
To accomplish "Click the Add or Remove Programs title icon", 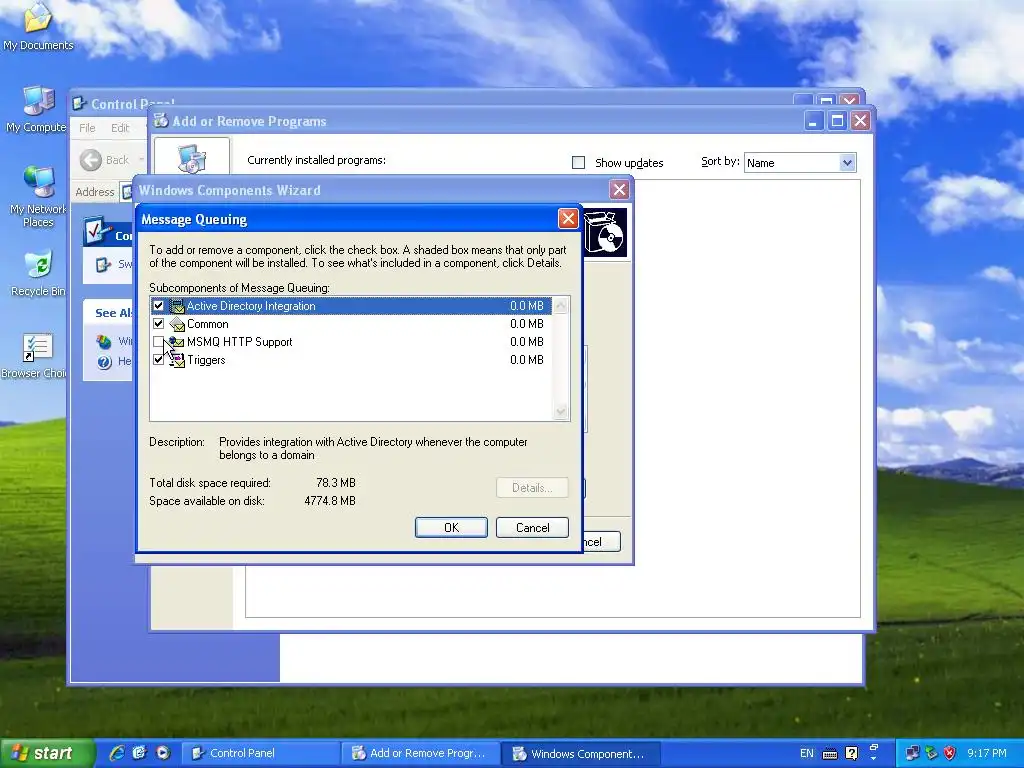I will 161,120.
